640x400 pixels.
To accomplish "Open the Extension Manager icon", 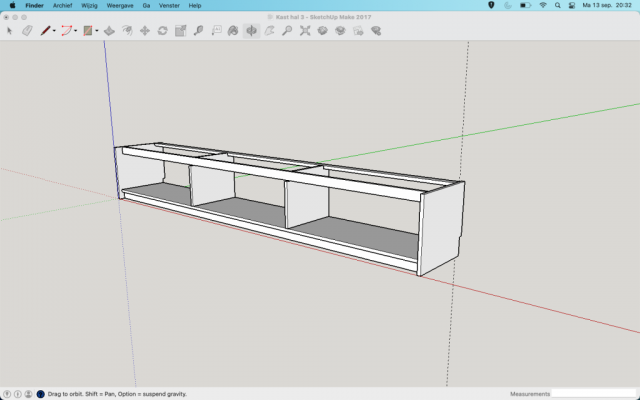I will pos(376,31).
